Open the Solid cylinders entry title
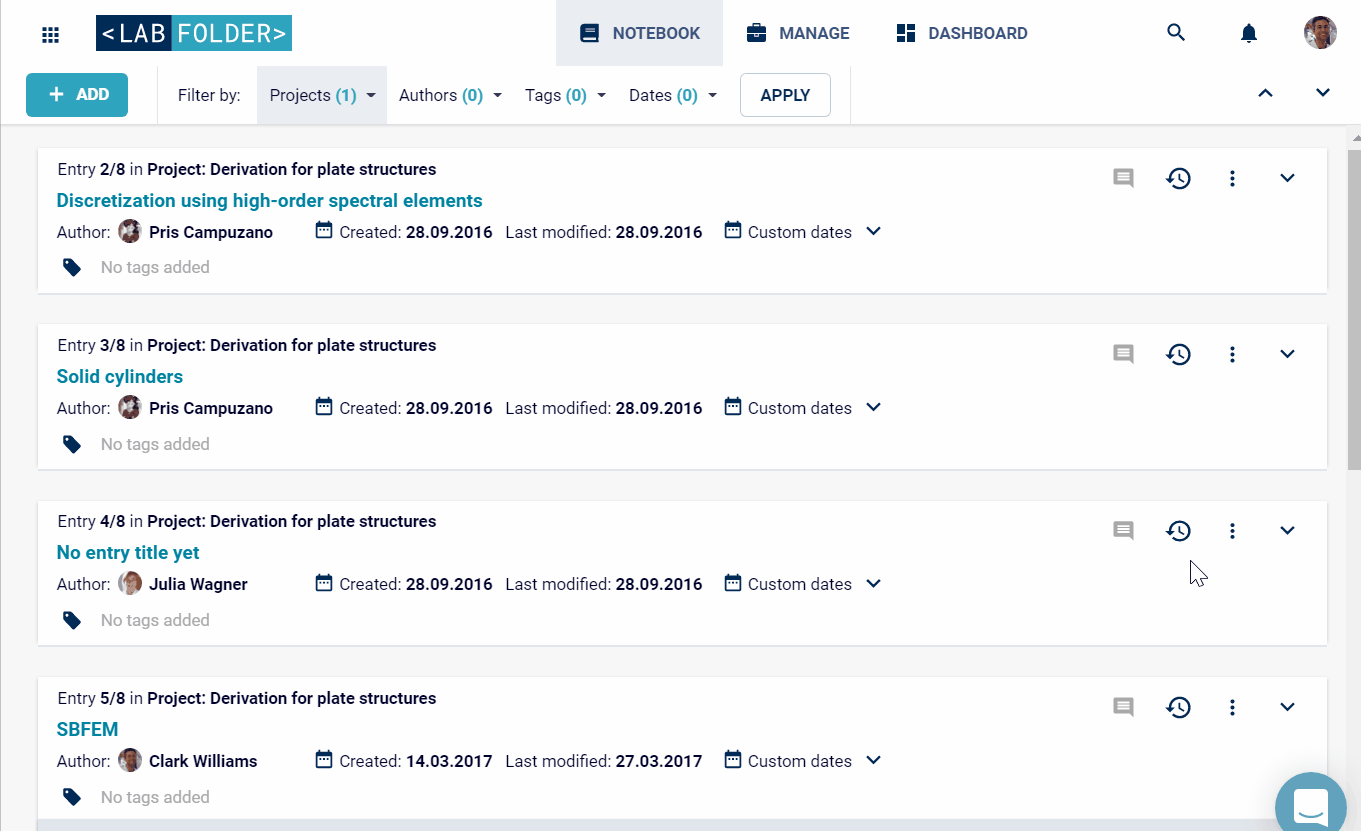The image size is (1361, 831). pos(120,376)
